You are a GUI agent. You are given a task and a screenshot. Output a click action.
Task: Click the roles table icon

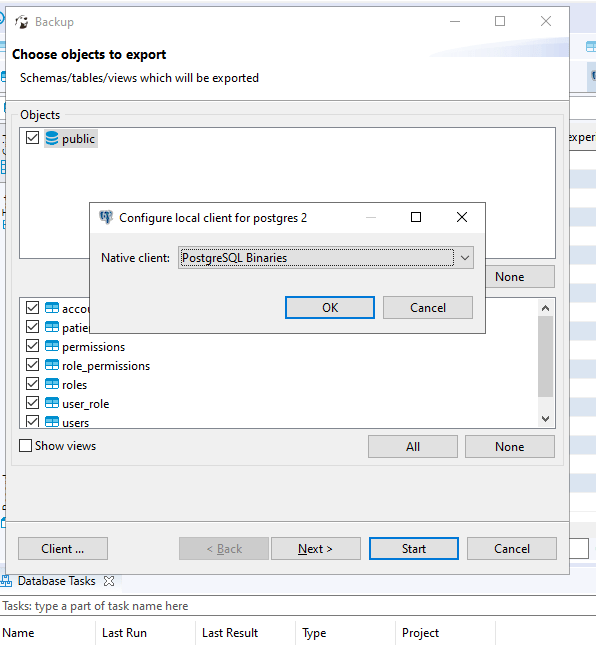click(52, 384)
